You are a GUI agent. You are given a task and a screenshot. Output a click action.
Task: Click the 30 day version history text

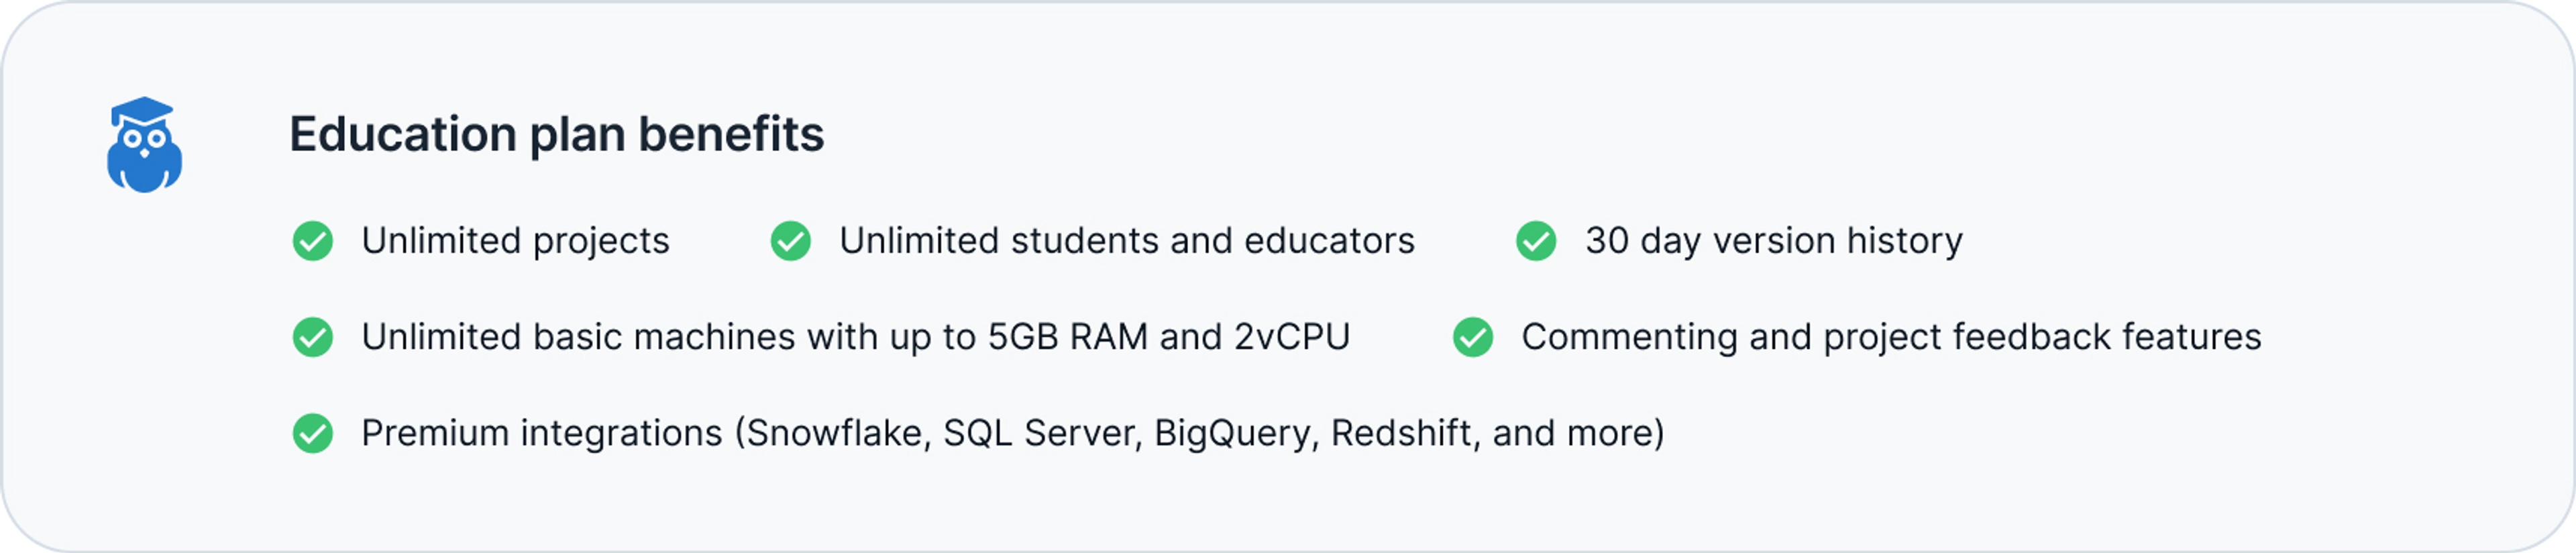1774,241
